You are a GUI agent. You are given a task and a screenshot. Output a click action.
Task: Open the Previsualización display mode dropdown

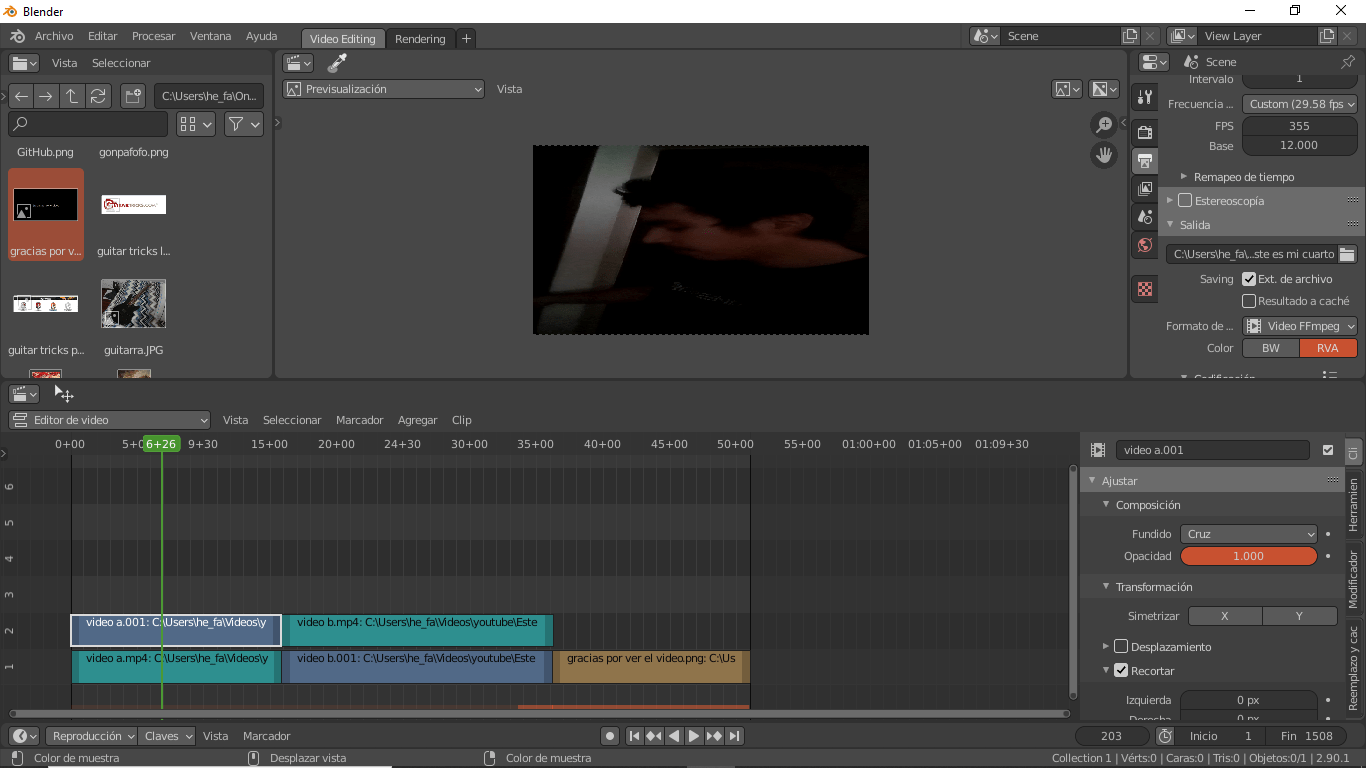click(383, 89)
